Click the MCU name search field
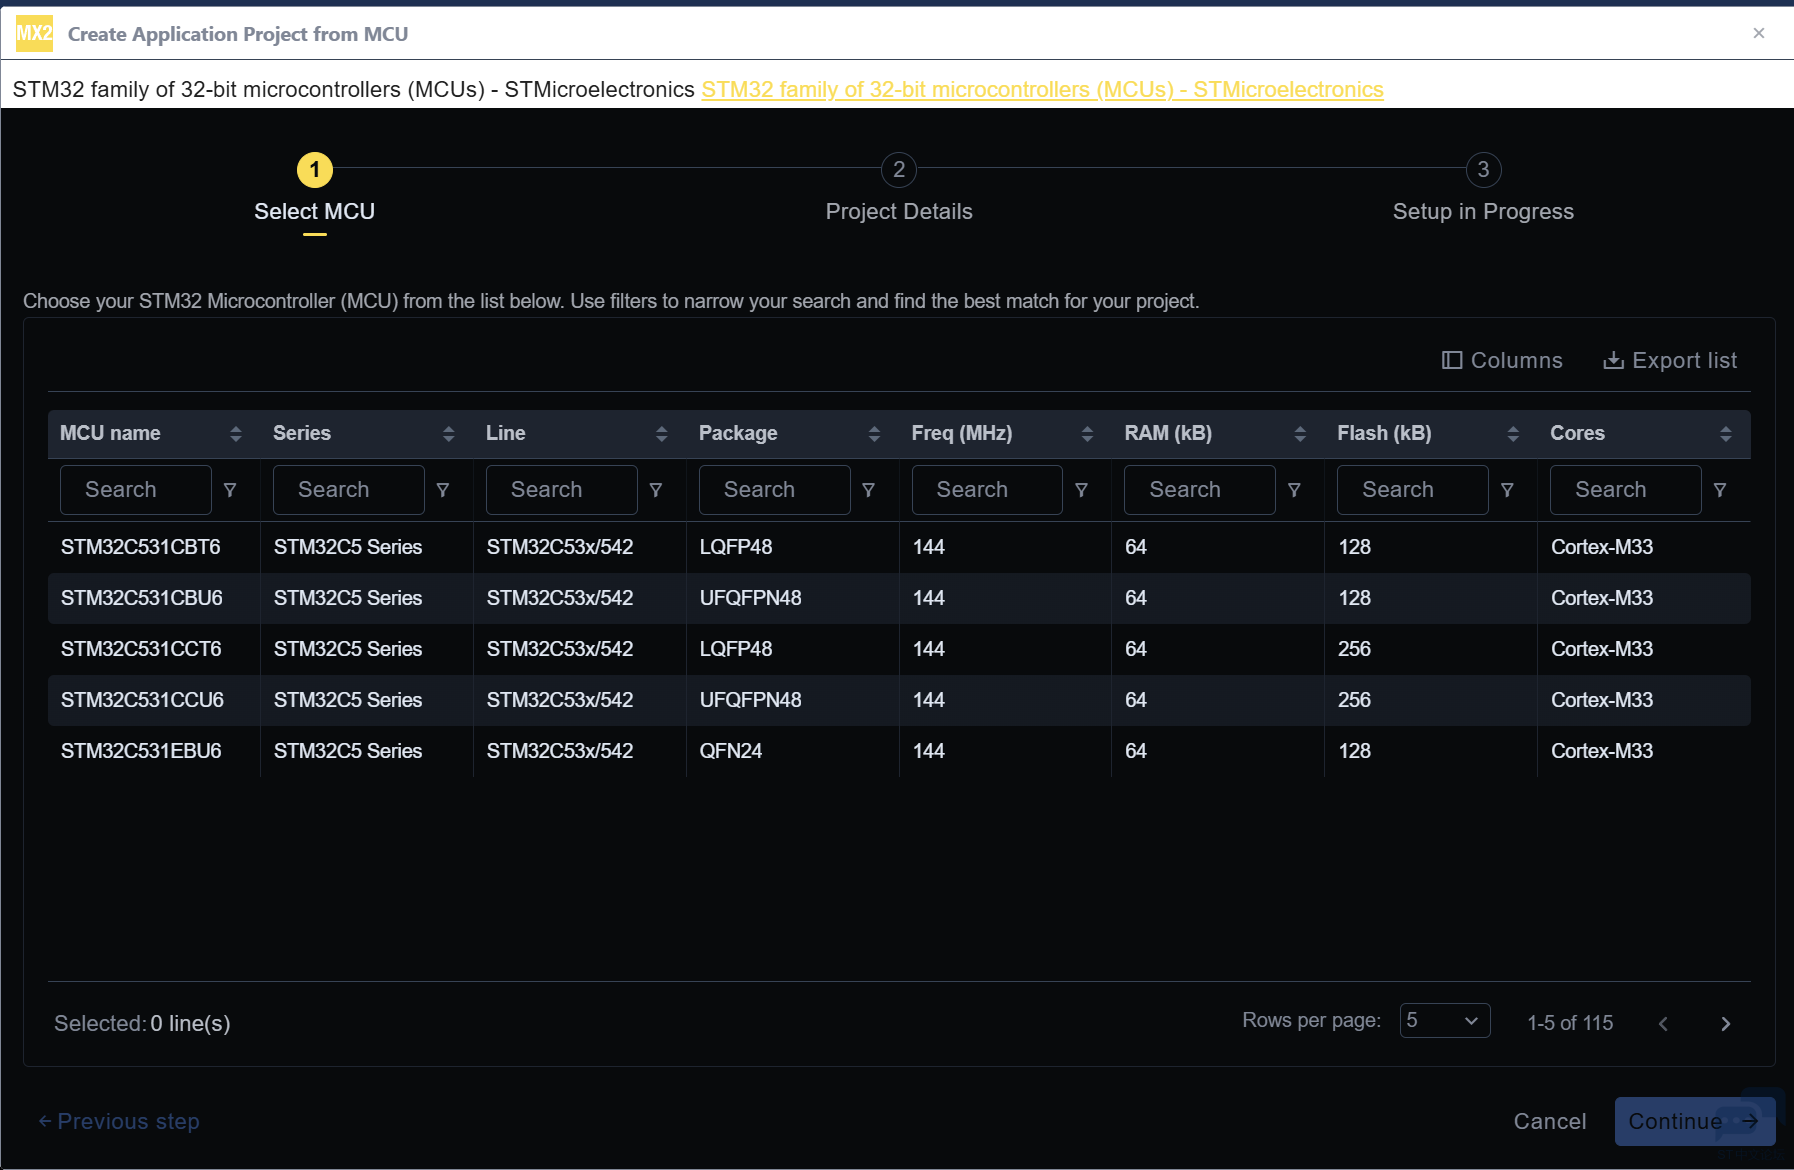 (x=135, y=490)
